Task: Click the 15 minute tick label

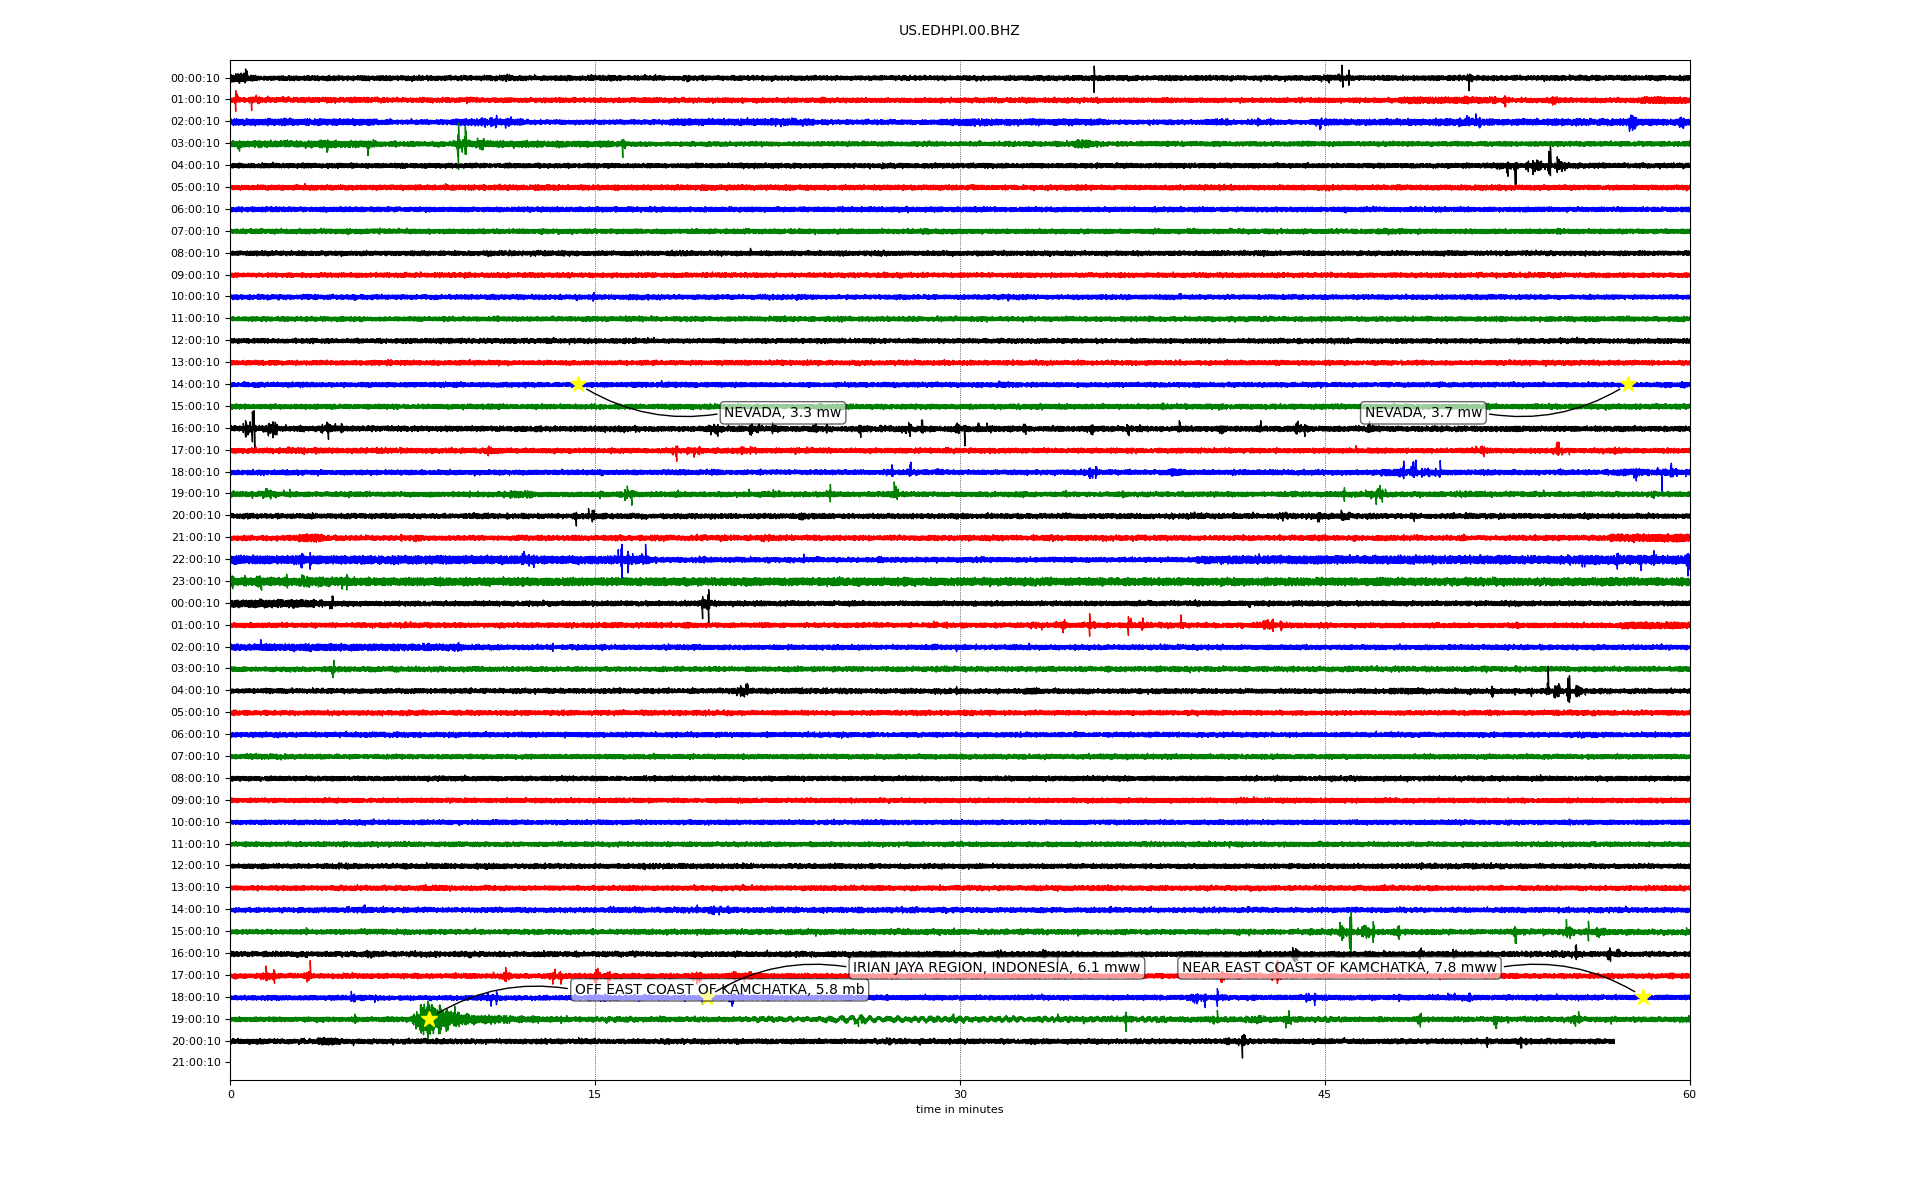Action: 595,1094
